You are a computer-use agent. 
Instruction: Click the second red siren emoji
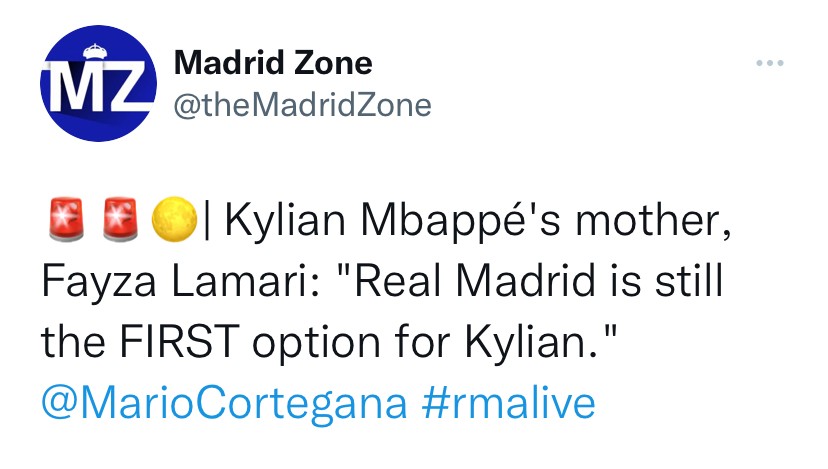pos(119,222)
